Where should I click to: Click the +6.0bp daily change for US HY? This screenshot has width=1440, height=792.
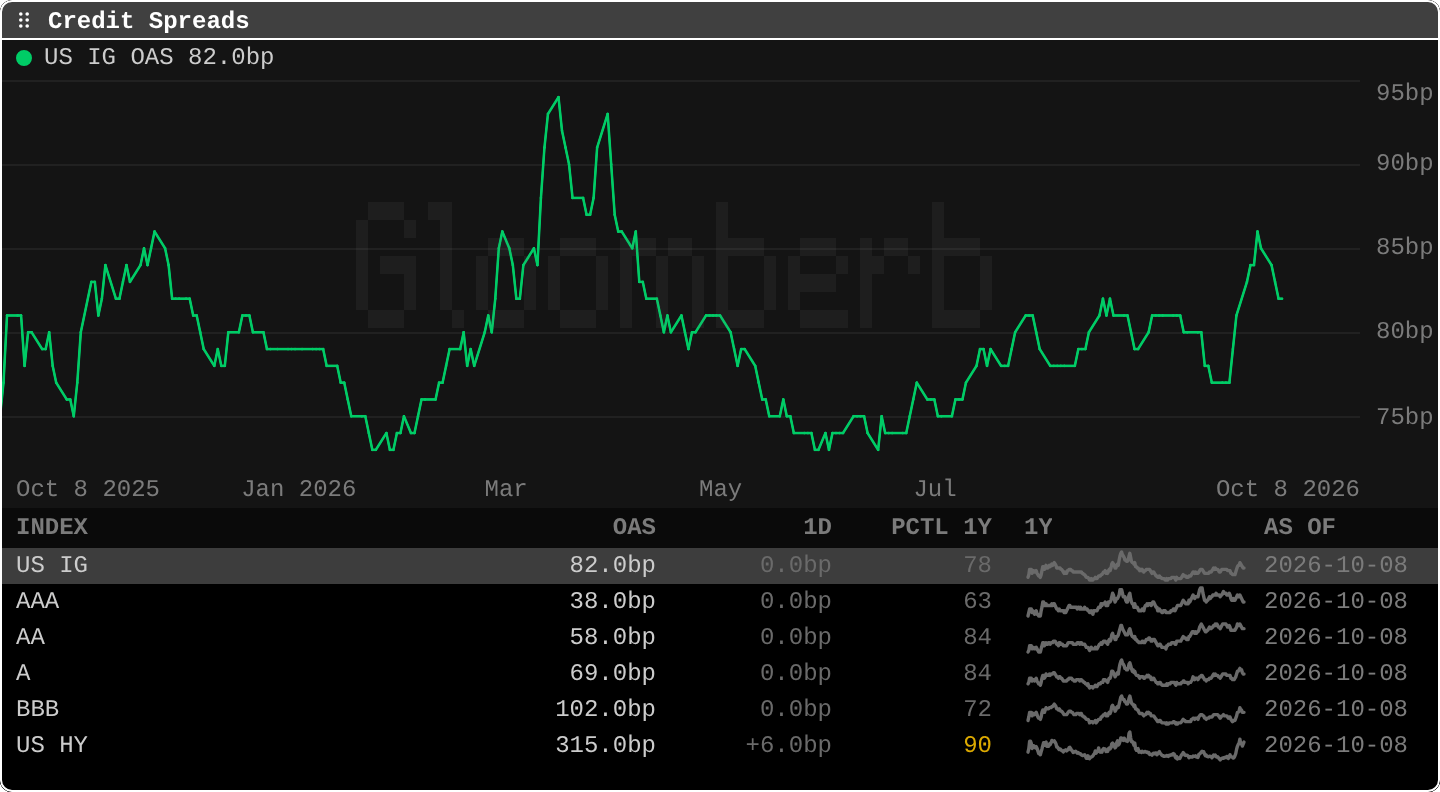(x=789, y=745)
